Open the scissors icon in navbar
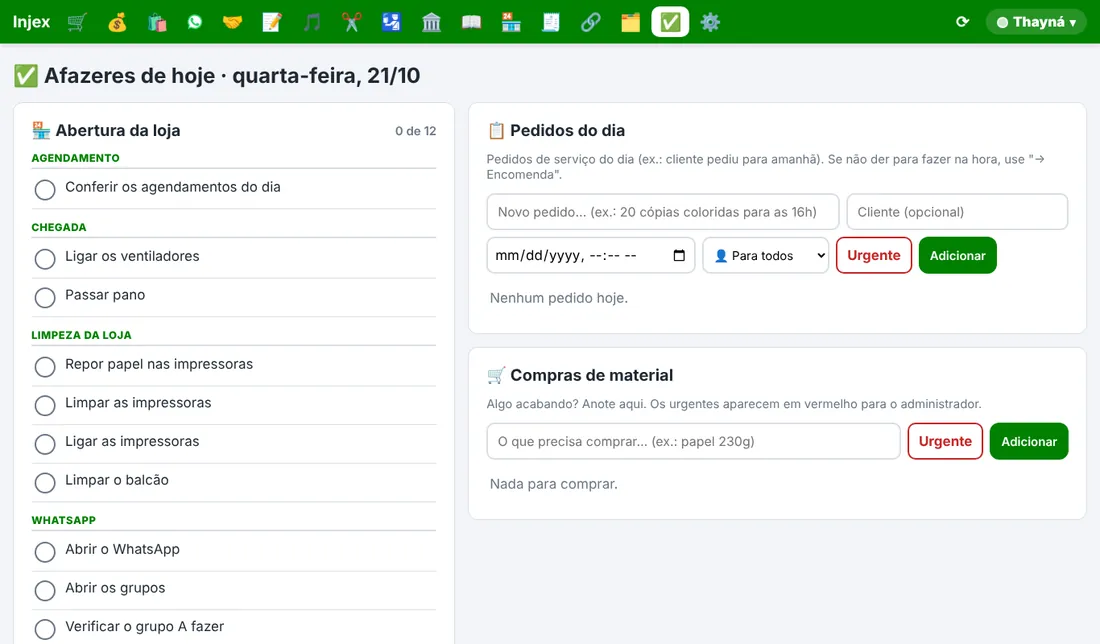Viewport: 1100px width, 644px height. pos(351,22)
